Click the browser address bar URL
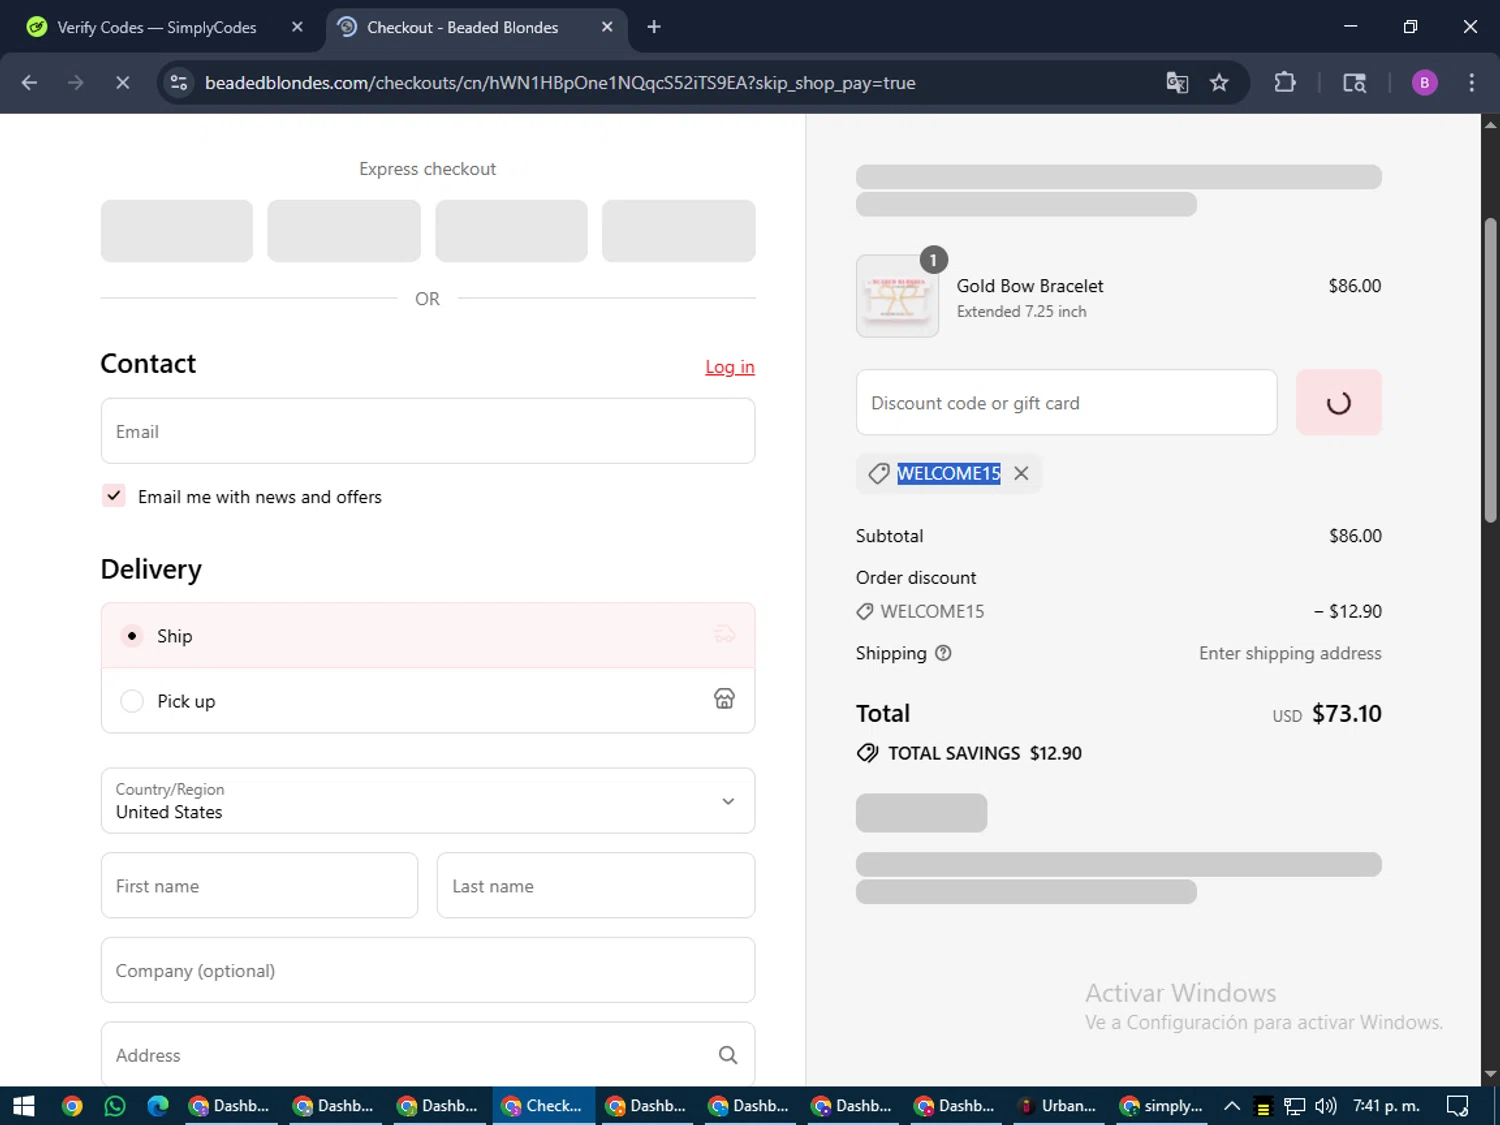Viewport: 1500px width, 1125px height. point(560,83)
